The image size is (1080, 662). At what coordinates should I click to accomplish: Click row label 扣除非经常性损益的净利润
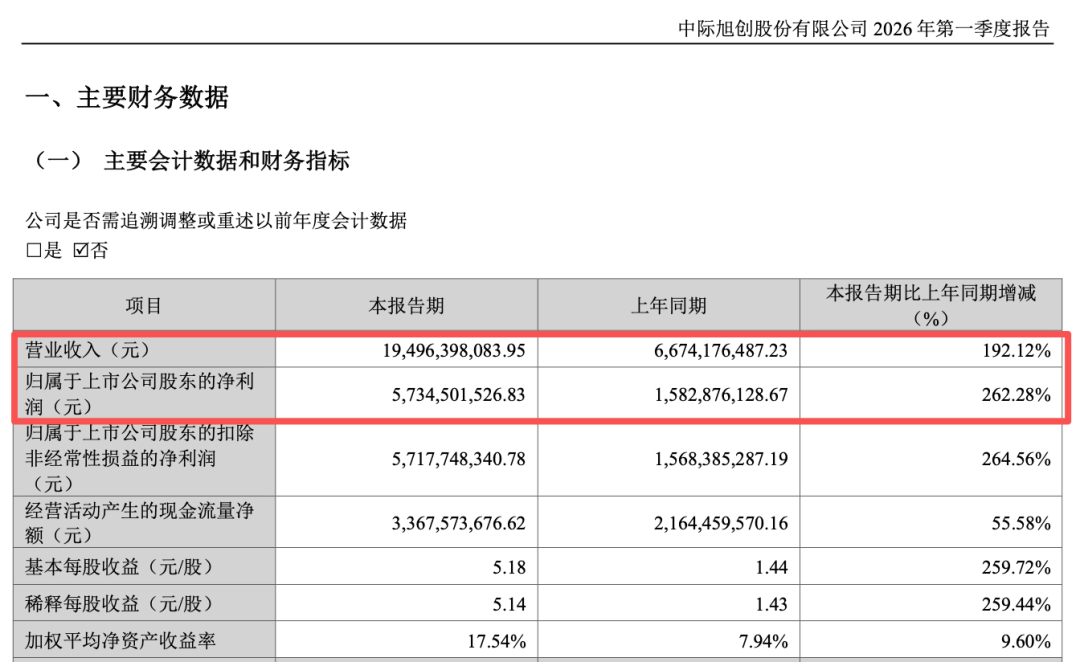140,459
